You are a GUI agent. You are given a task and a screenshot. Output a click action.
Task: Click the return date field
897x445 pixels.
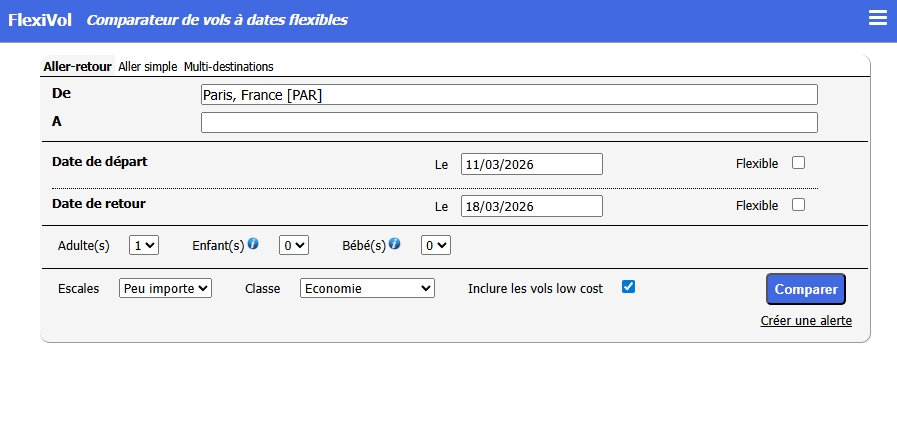pyautogui.click(x=531, y=206)
